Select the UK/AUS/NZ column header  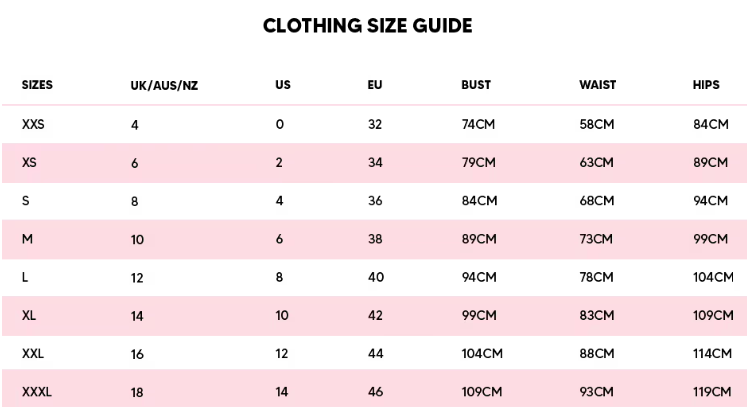coord(164,85)
